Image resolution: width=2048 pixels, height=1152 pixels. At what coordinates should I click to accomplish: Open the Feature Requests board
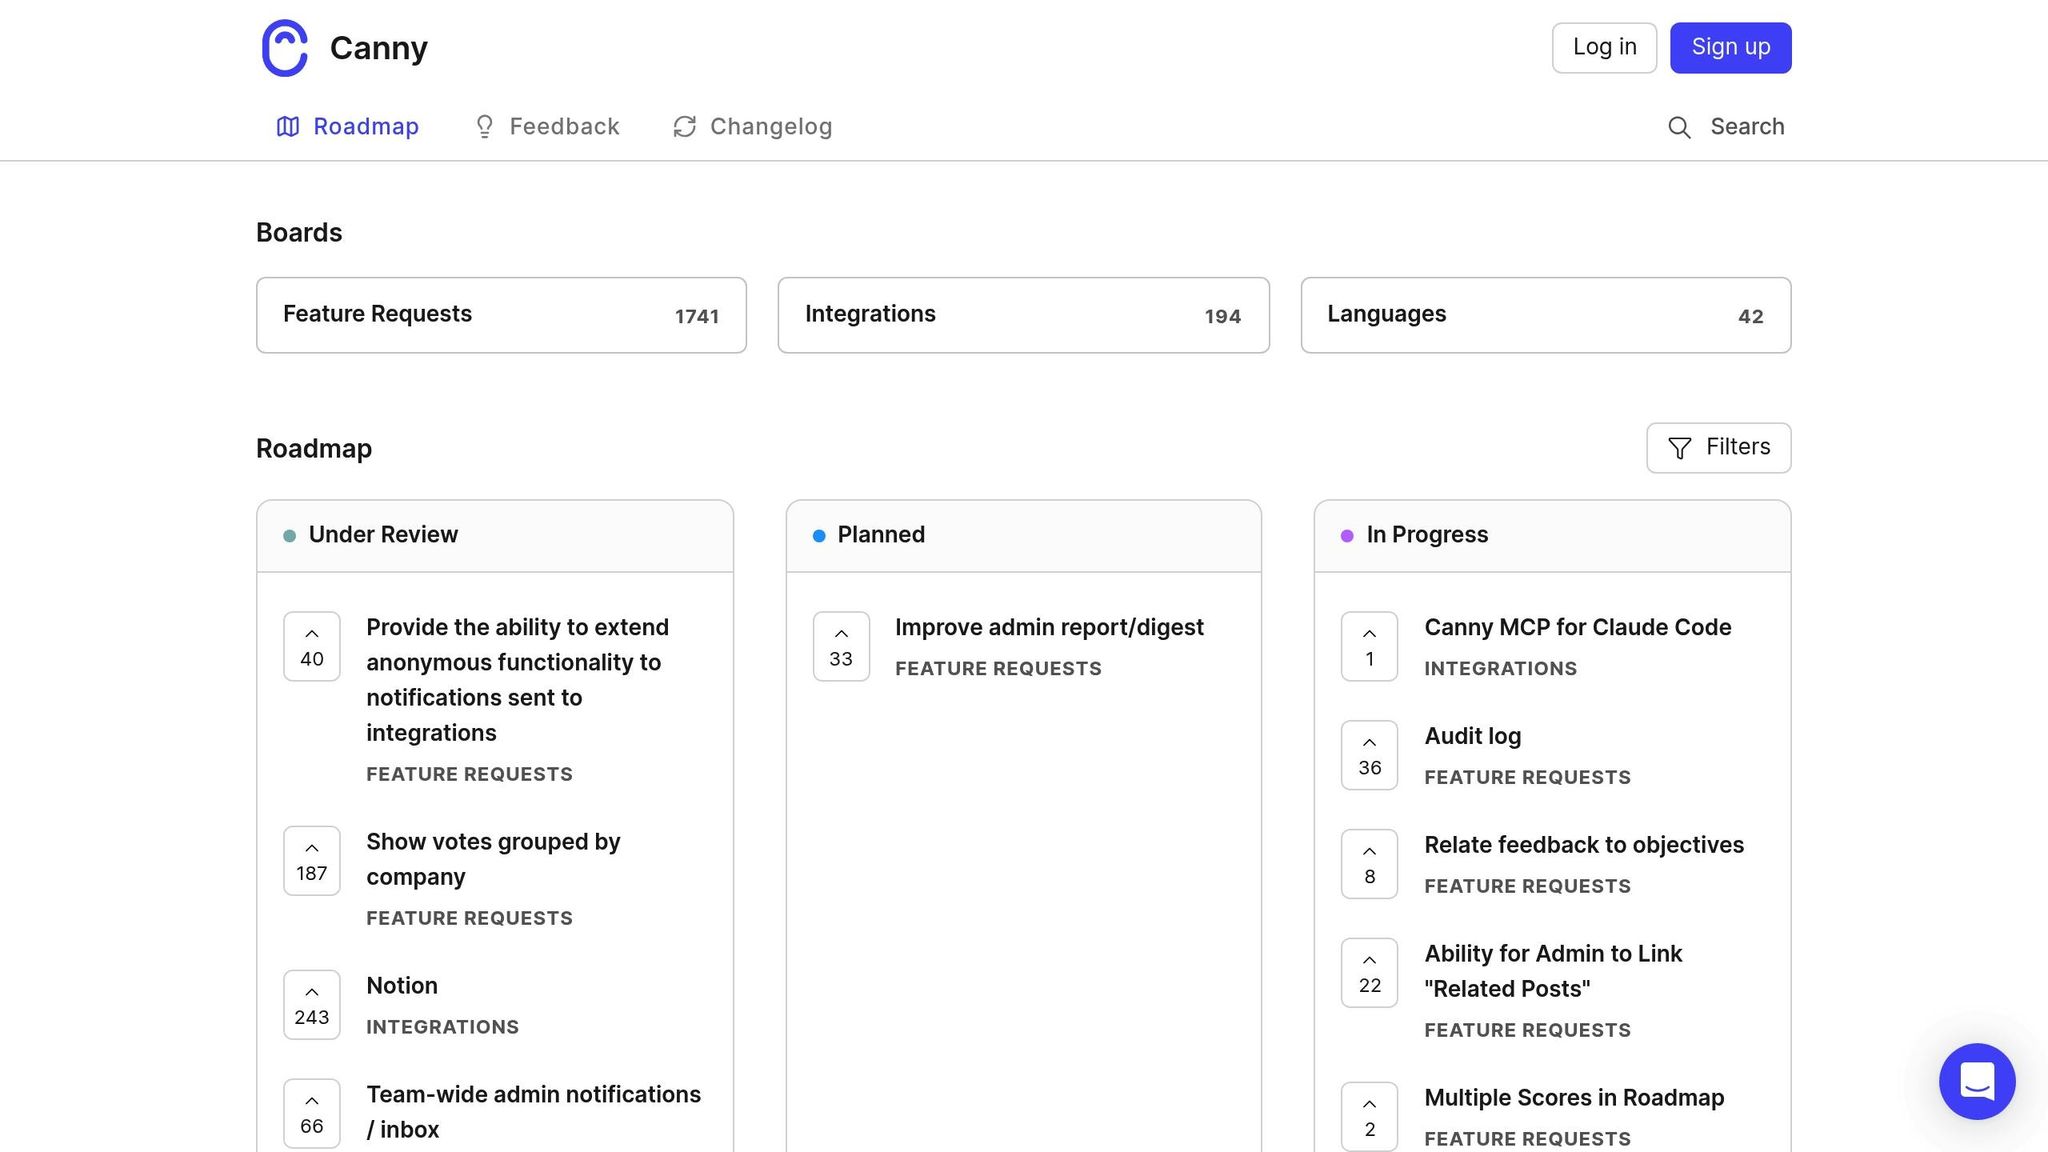click(501, 315)
